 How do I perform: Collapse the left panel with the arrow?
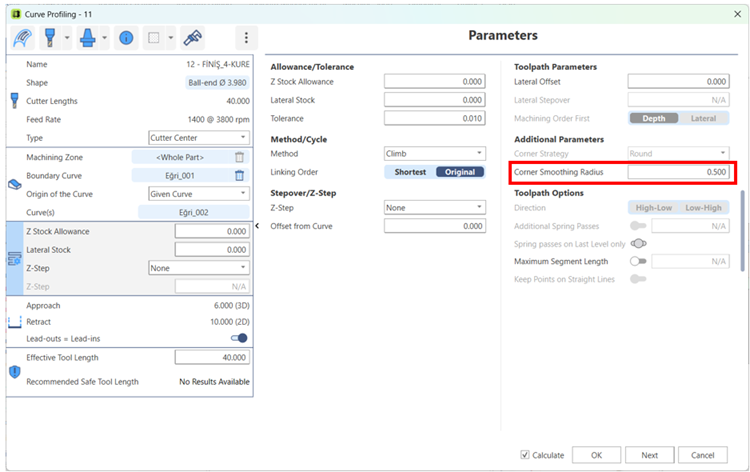click(257, 226)
